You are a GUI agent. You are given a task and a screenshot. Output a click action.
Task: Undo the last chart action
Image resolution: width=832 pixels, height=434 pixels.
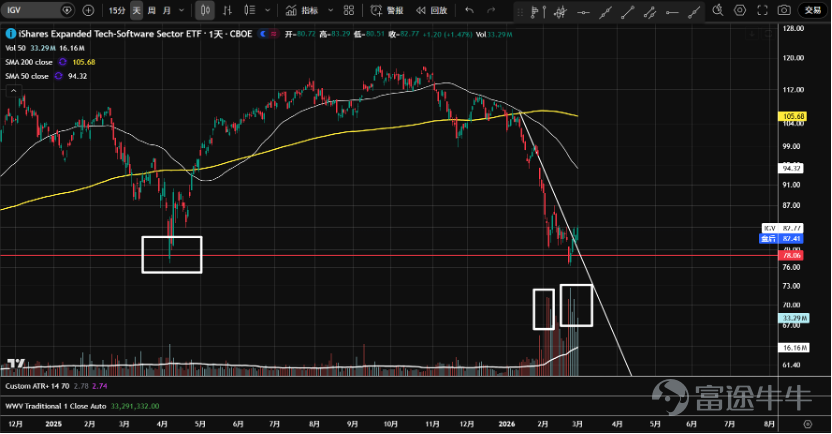click(x=469, y=10)
